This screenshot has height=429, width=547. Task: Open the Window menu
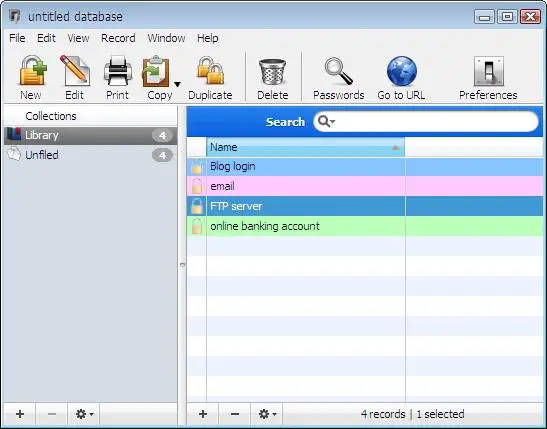pos(166,38)
